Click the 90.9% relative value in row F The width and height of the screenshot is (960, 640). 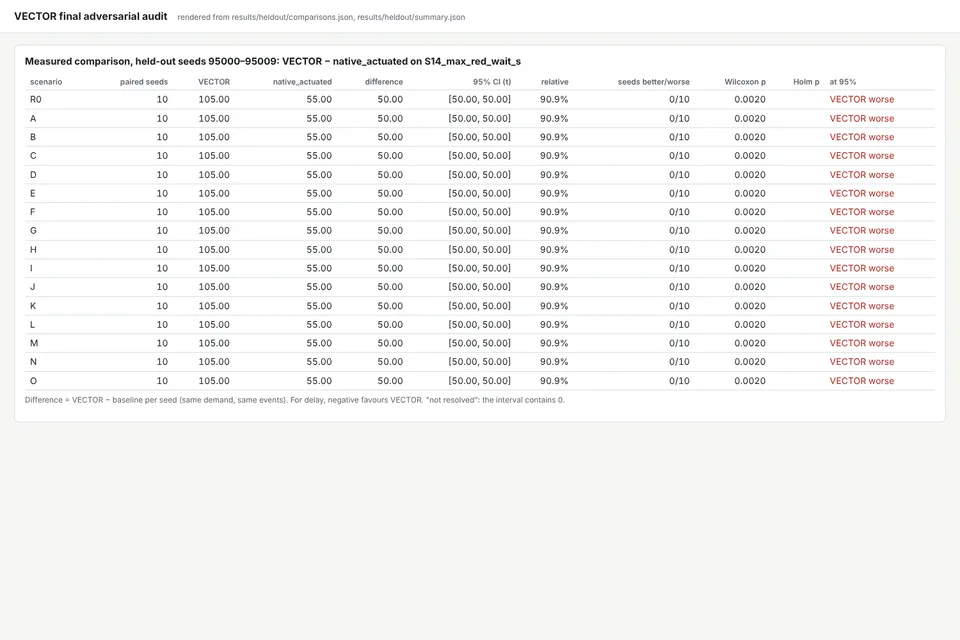[x=554, y=212]
